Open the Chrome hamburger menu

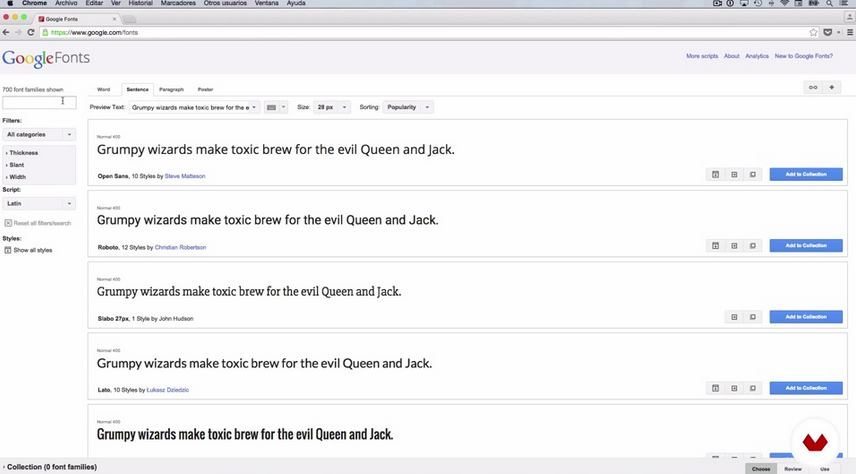click(x=850, y=33)
